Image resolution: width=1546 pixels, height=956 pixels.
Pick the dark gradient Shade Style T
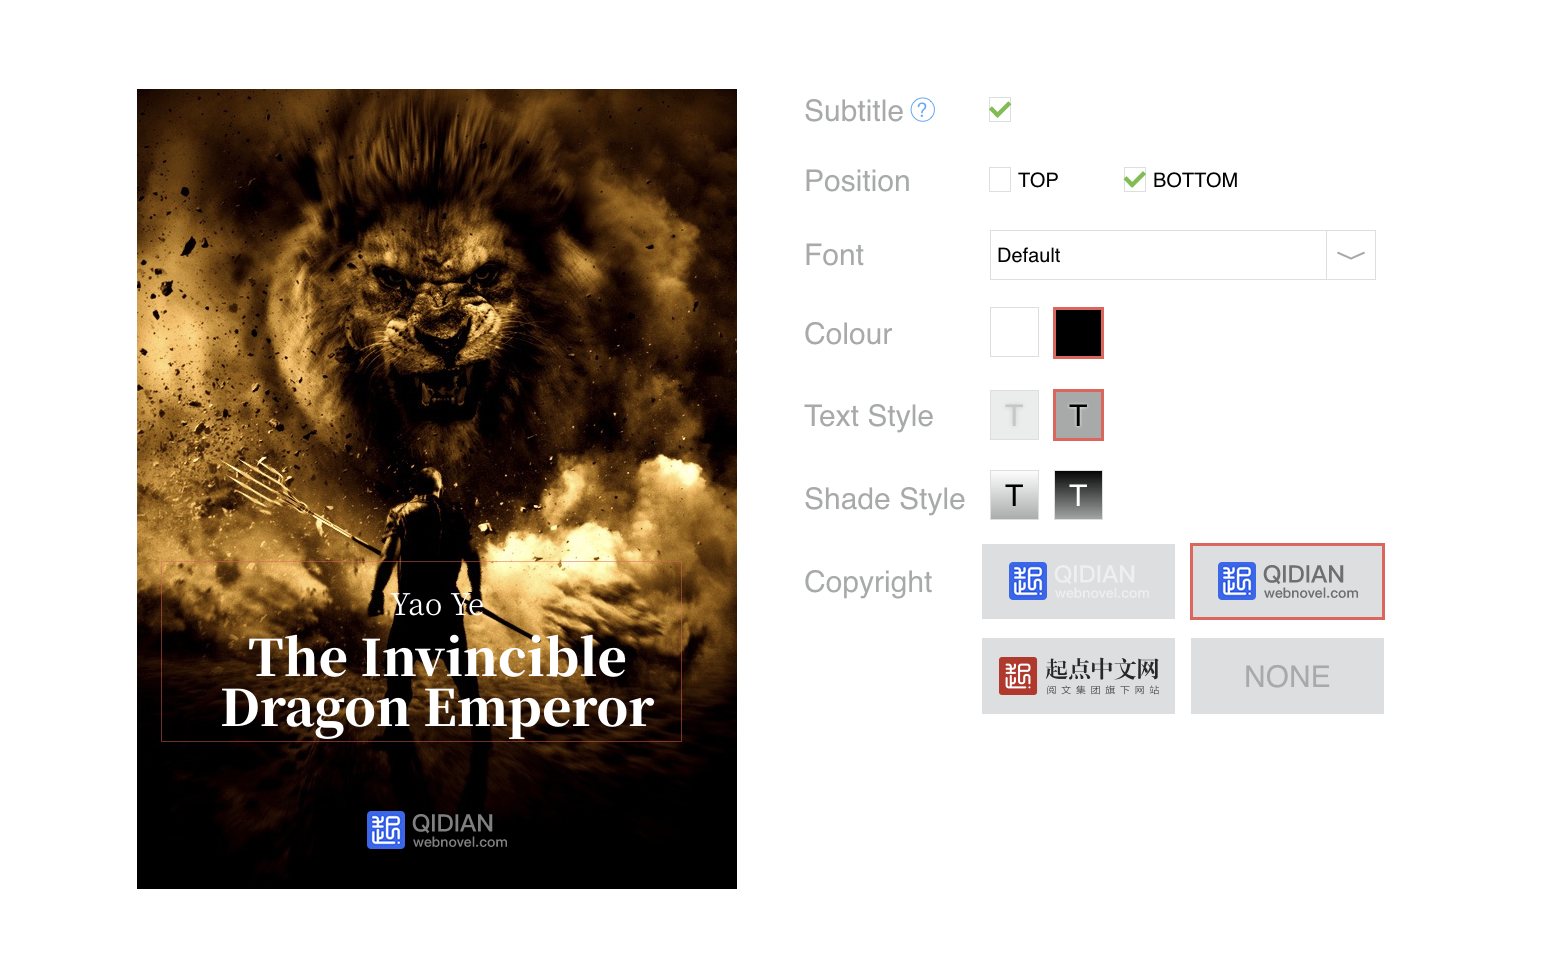pos(1078,495)
